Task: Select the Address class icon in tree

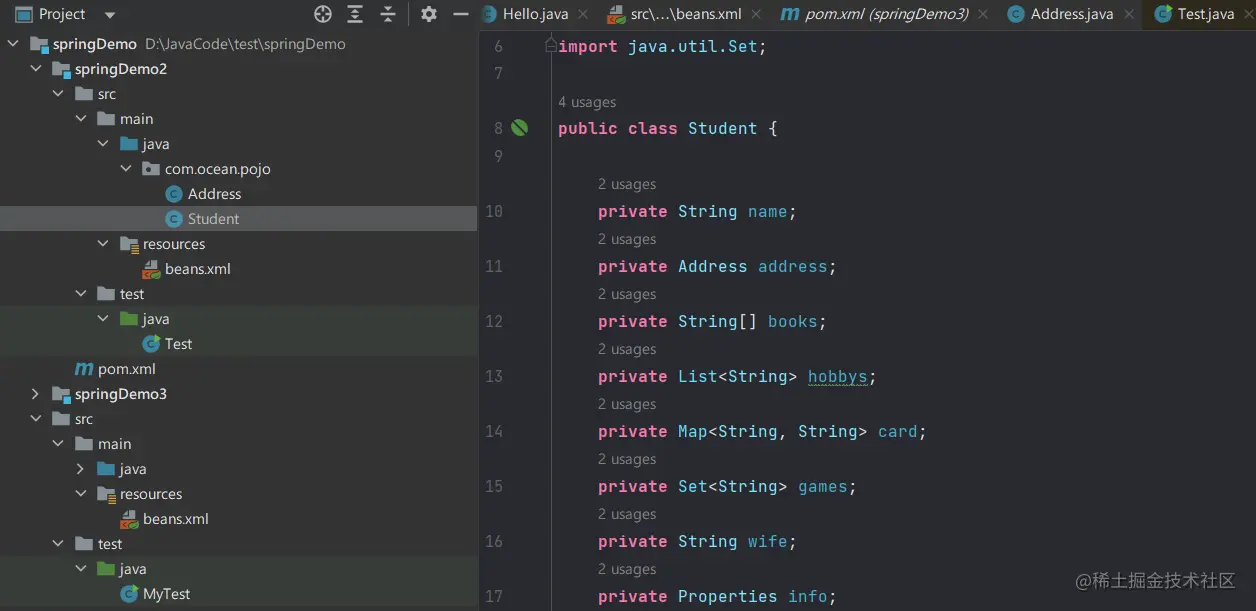Action: (x=174, y=194)
